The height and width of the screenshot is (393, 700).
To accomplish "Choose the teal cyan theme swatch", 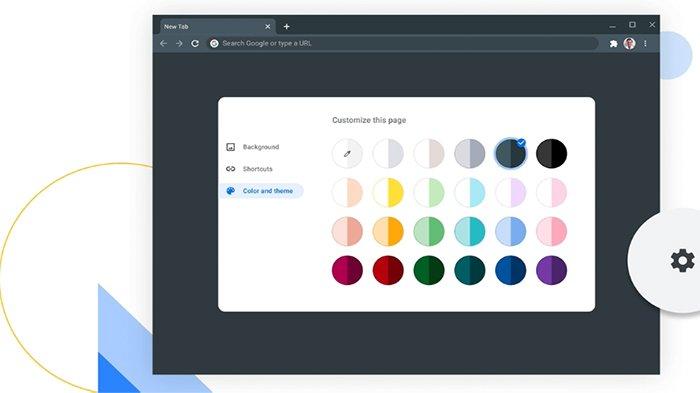I will click(x=470, y=231).
